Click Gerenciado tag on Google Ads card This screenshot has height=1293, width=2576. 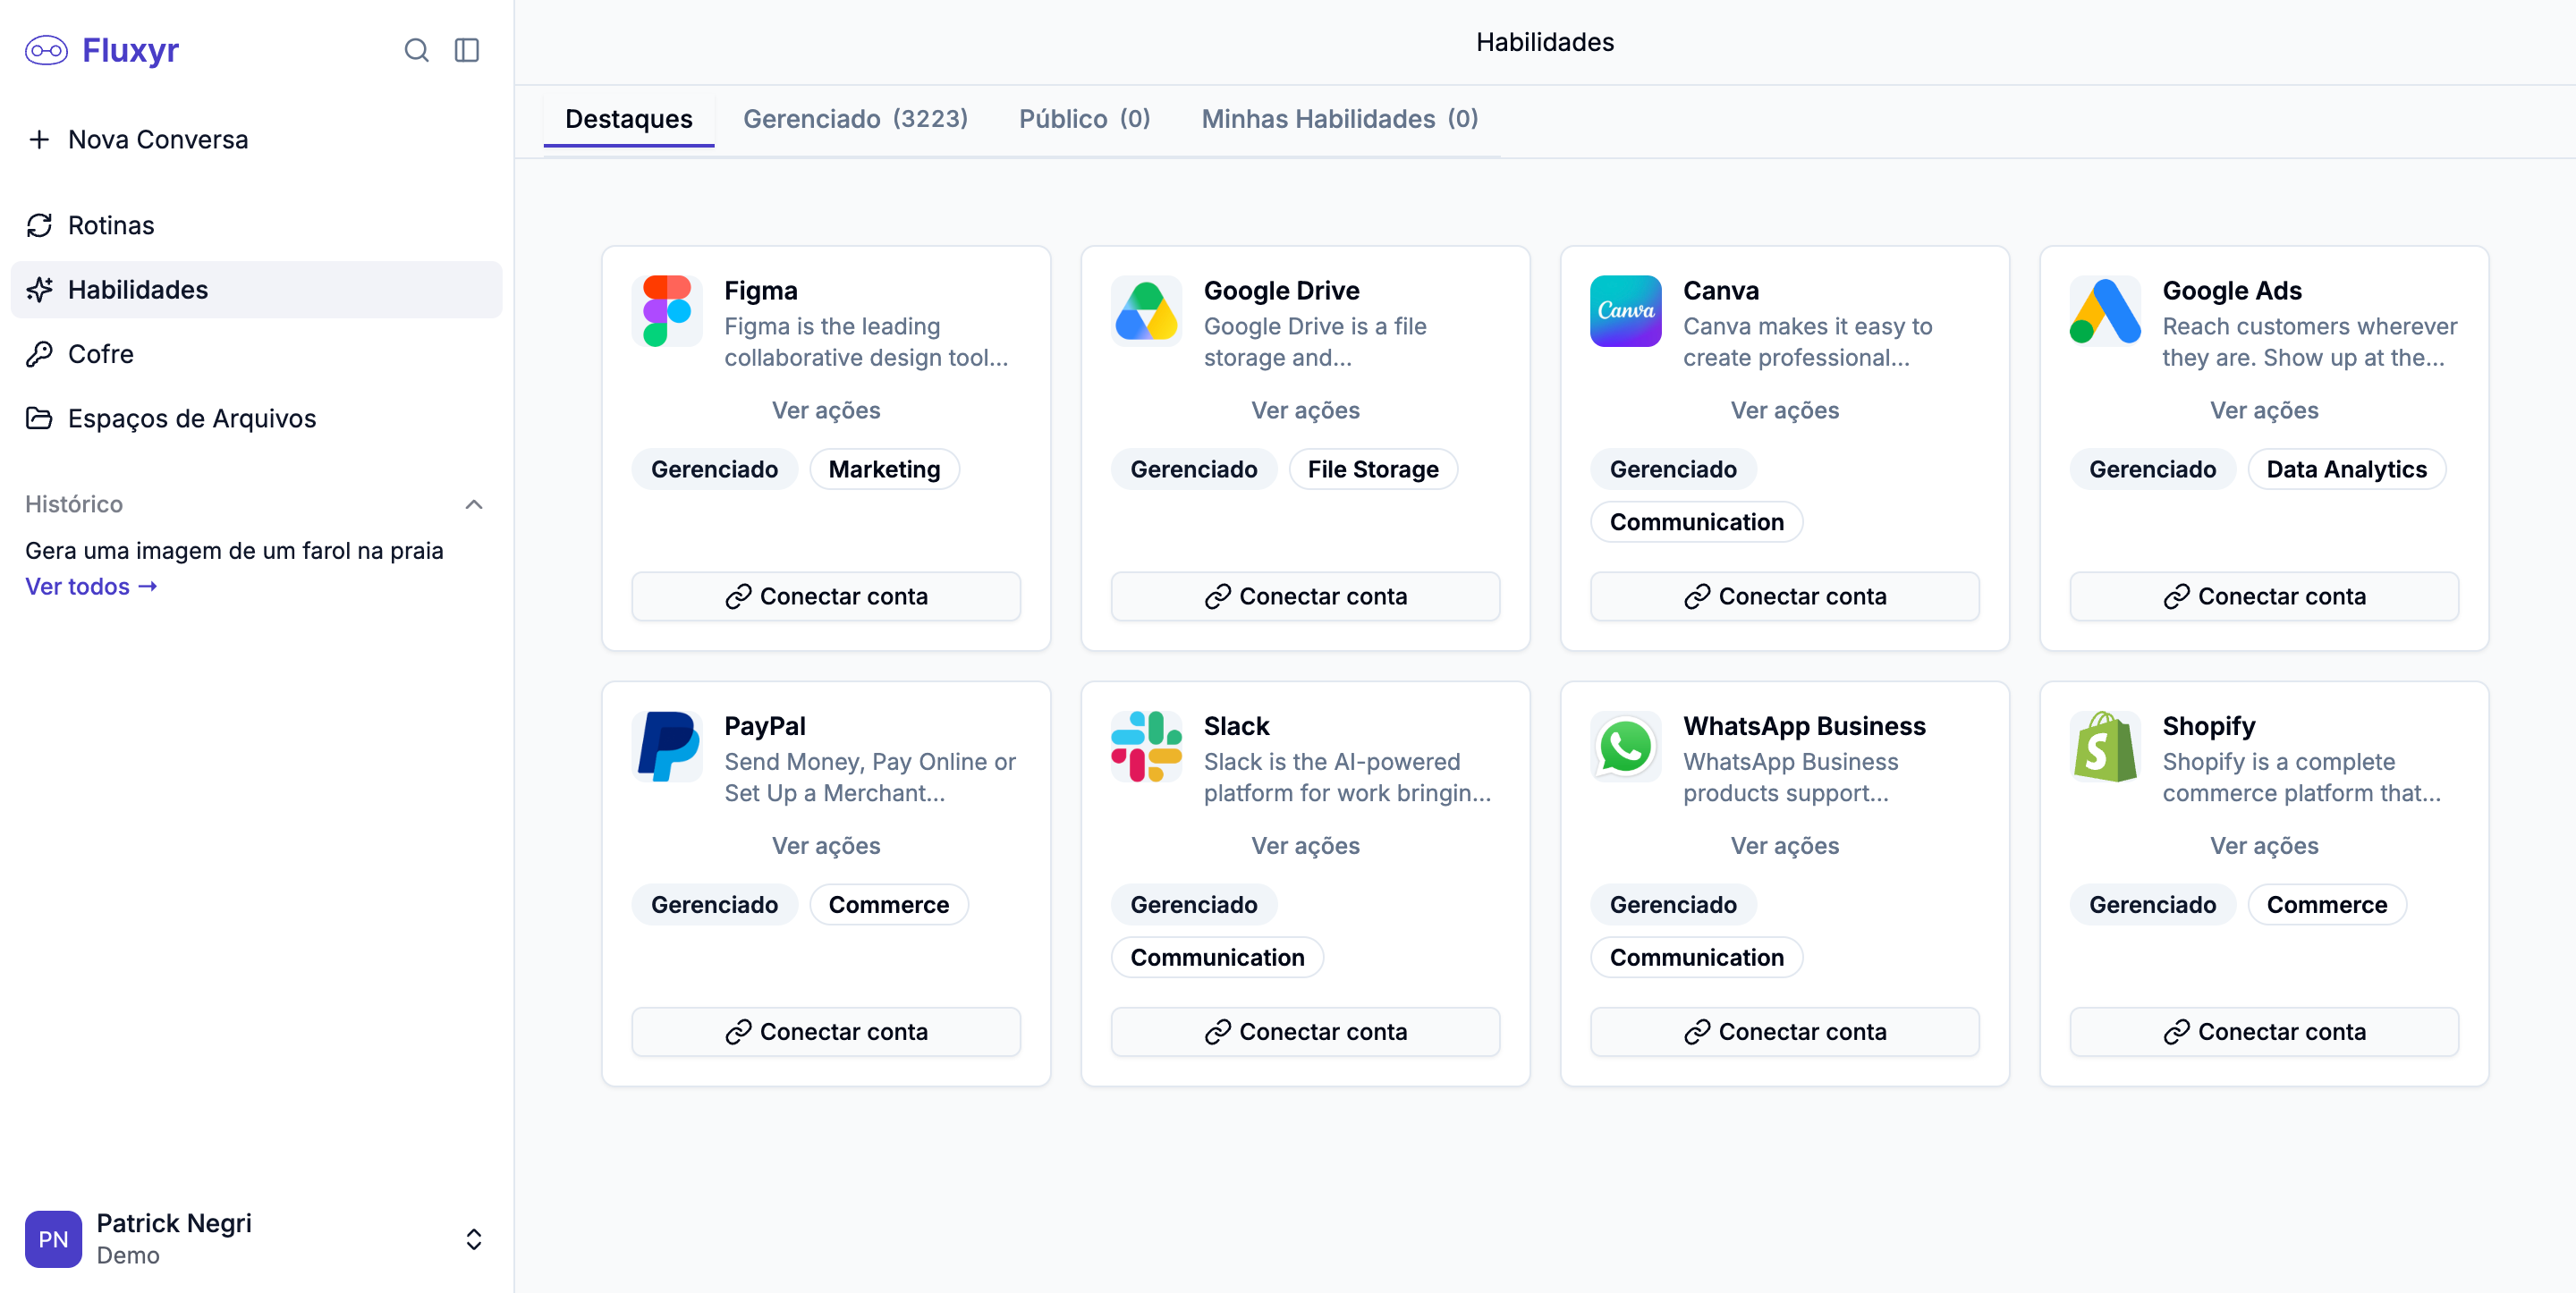(2152, 469)
